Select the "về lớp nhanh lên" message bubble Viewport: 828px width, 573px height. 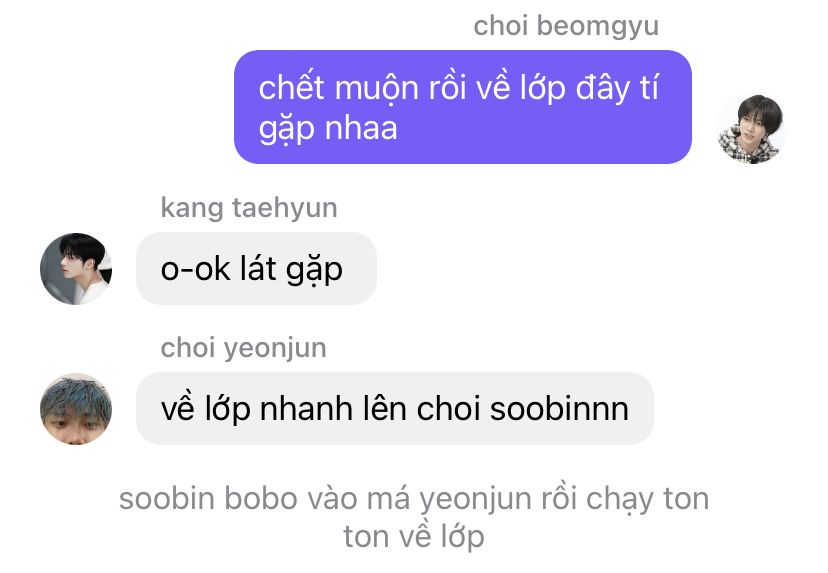(394, 408)
